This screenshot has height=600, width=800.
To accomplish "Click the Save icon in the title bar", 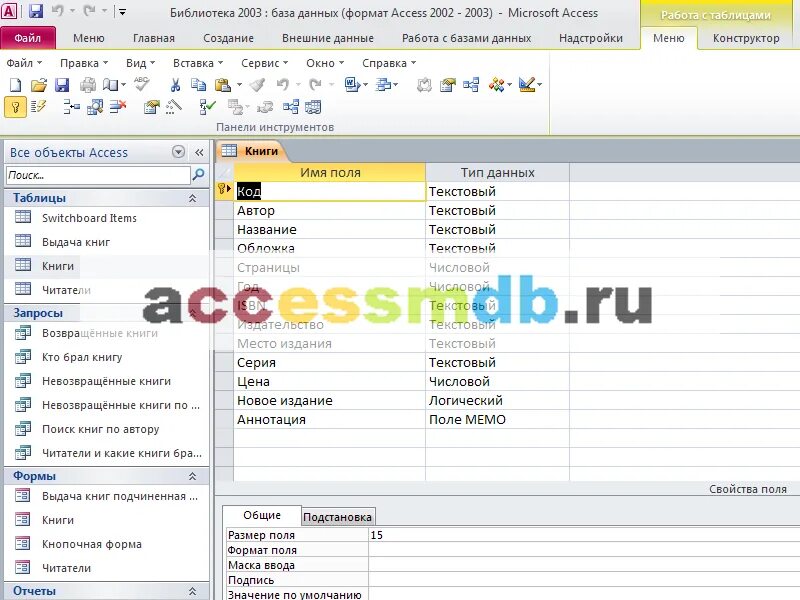I will (x=36, y=11).
